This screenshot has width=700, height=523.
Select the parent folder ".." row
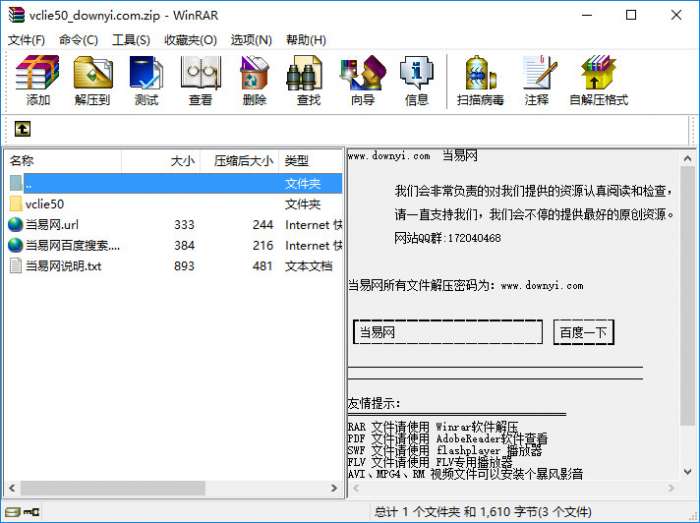pos(175,183)
